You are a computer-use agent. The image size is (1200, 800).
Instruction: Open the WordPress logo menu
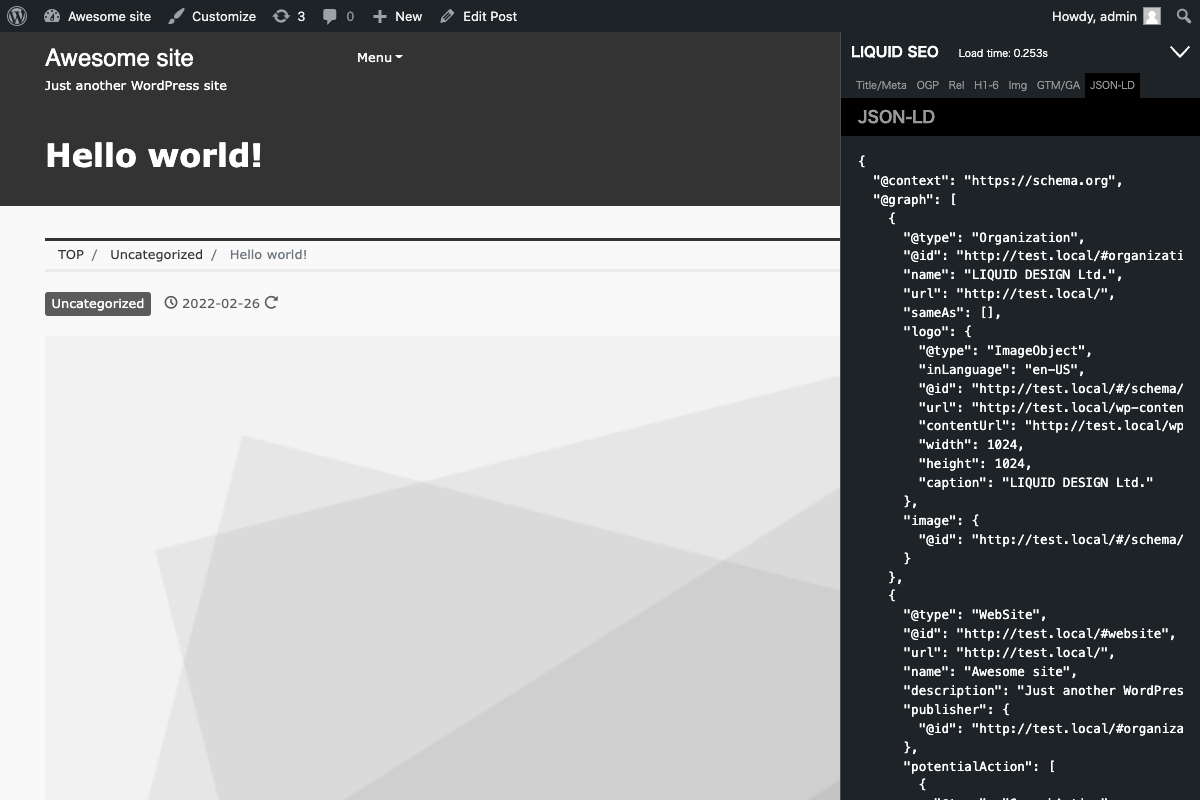click(x=17, y=16)
